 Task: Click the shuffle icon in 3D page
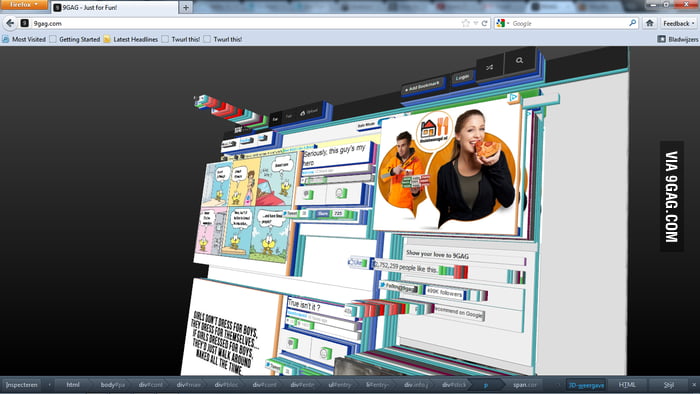click(x=489, y=67)
